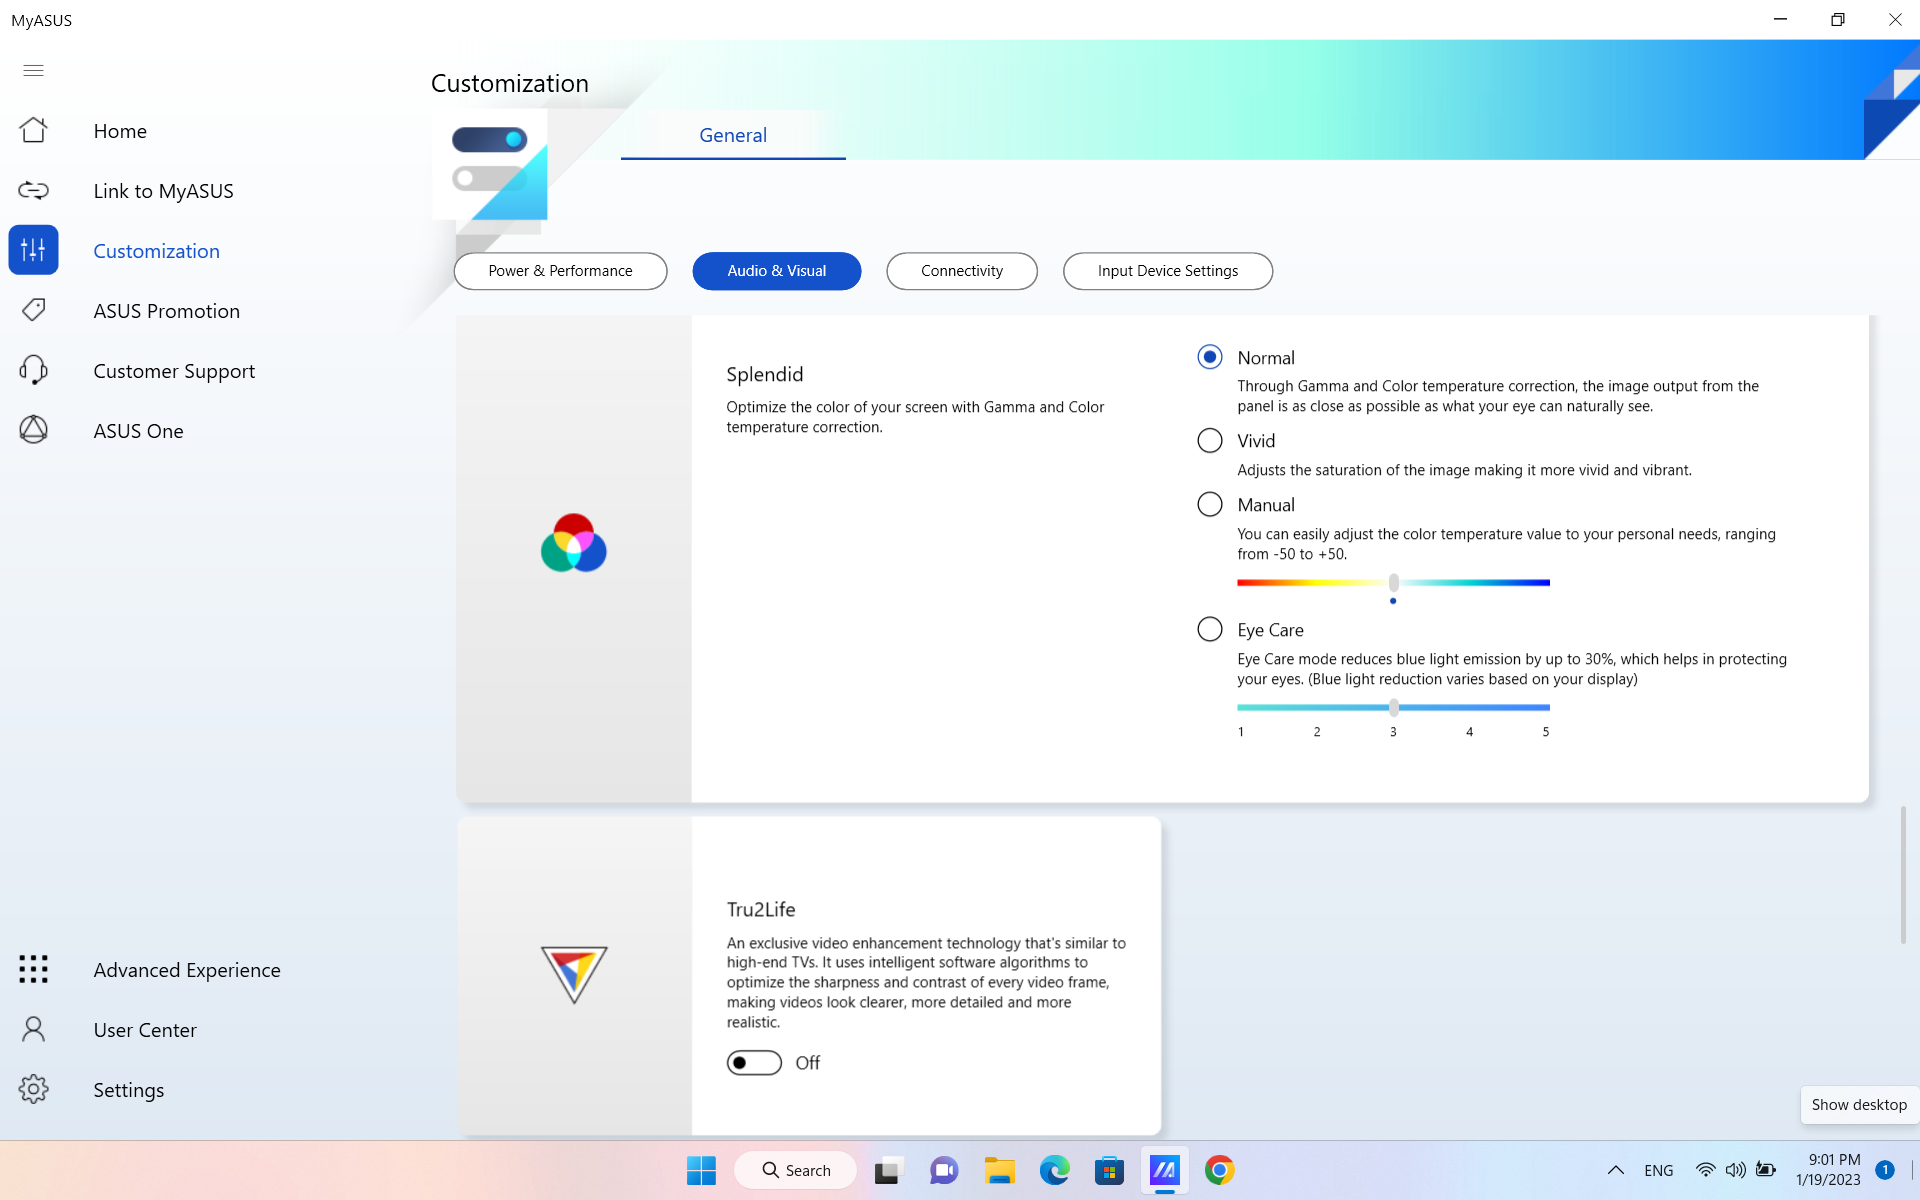Click the taskbar Search box
The width and height of the screenshot is (1920, 1200).
[x=795, y=1170]
